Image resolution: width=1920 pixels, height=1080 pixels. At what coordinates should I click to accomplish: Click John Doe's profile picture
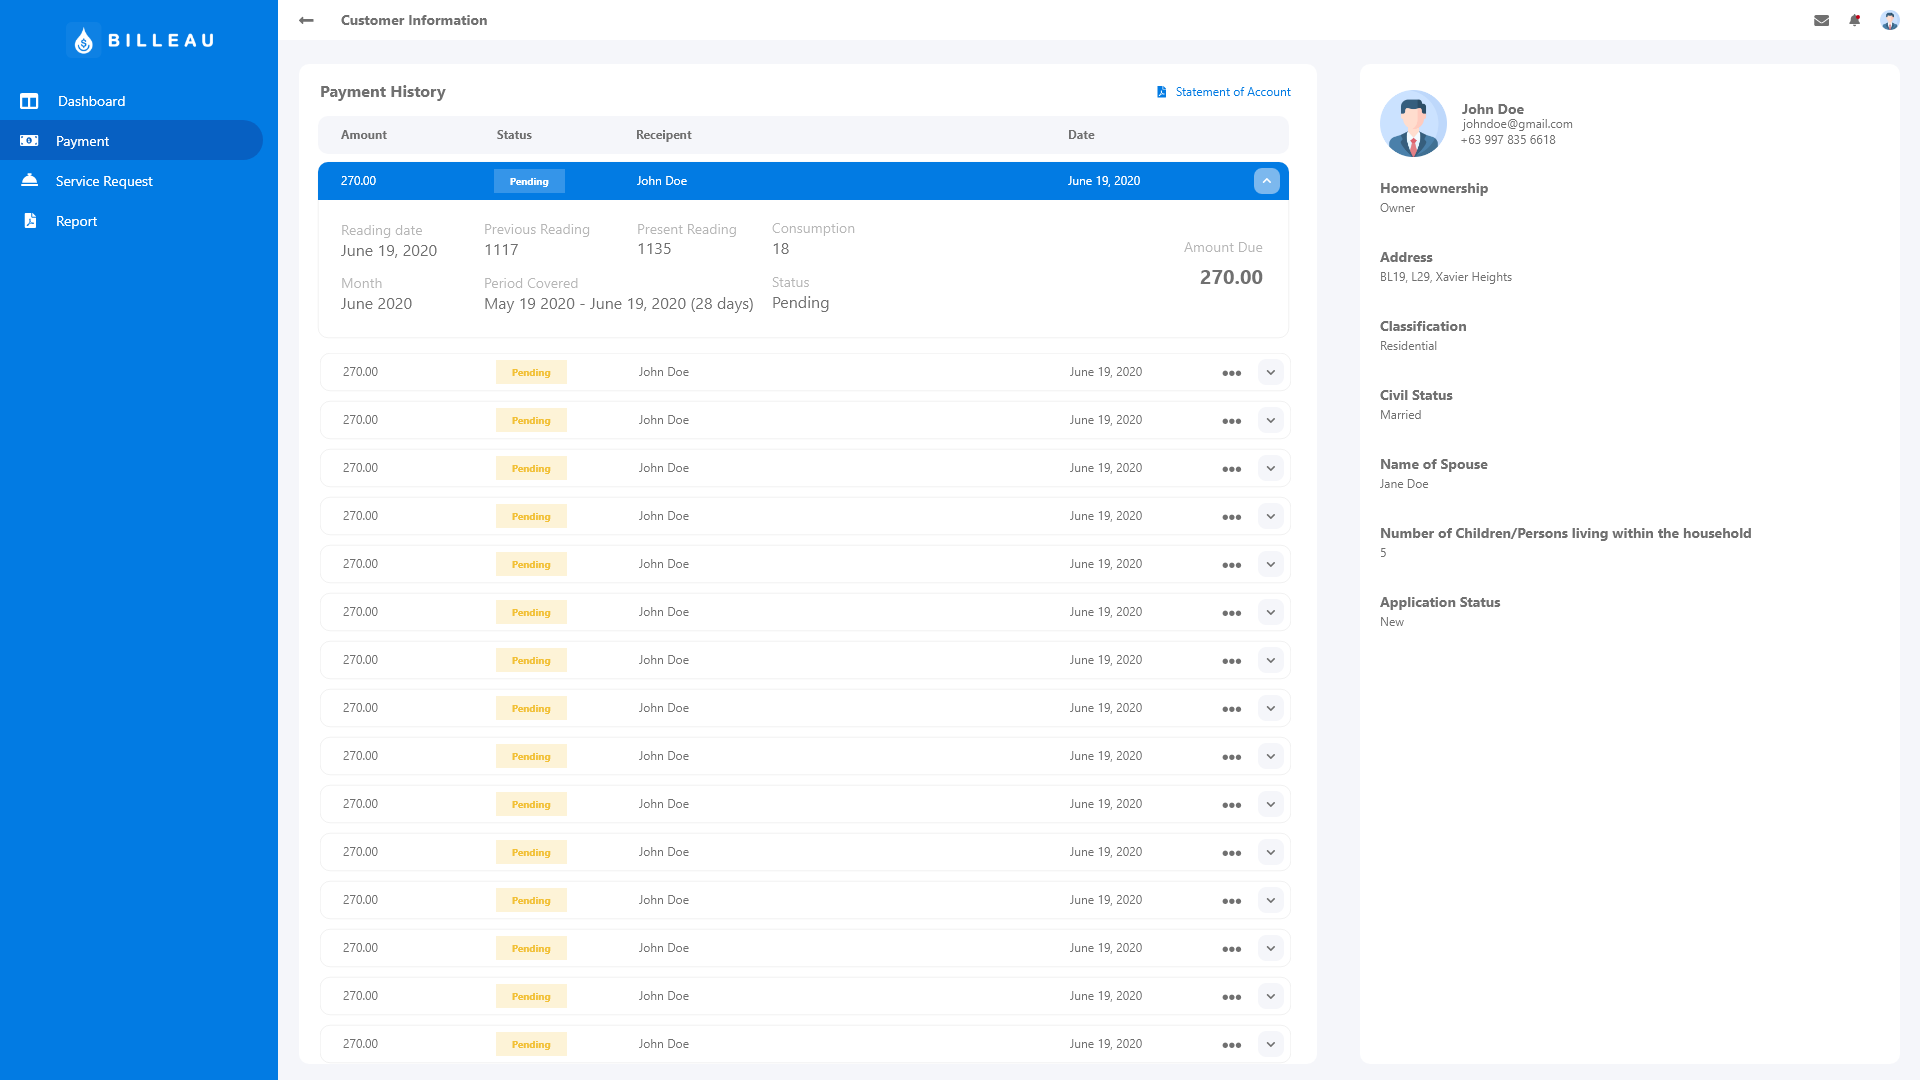coord(1413,124)
